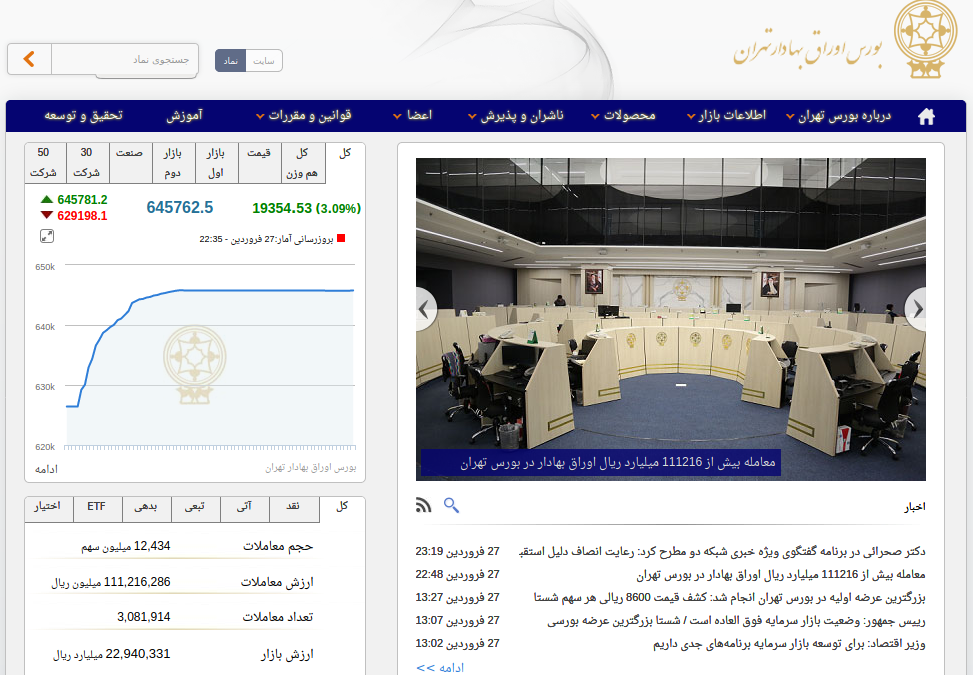Image resolution: width=973 pixels, height=675 pixels.
Task: Click the ارزش معاملات value 111,216,286
Action: coord(137,582)
